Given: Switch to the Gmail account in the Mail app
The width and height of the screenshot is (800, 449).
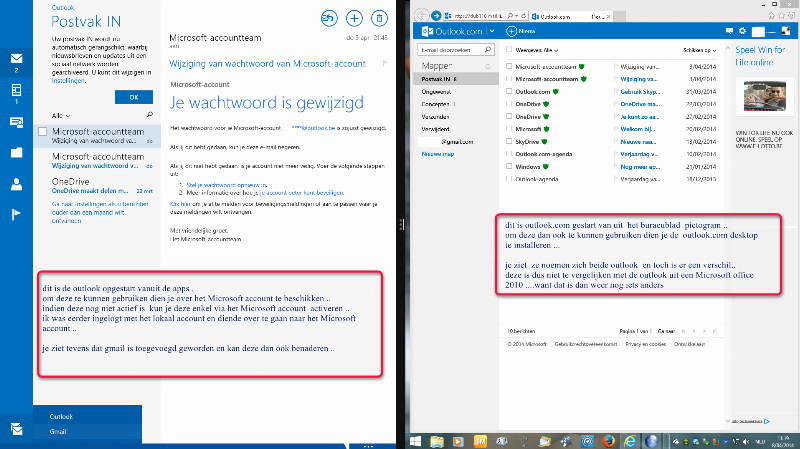Looking at the screenshot, I should (87, 431).
